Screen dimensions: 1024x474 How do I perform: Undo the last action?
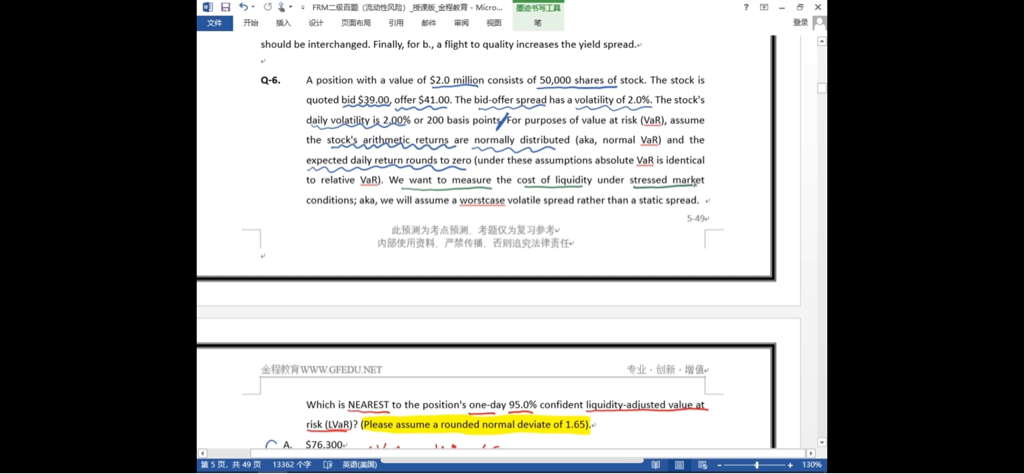click(x=243, y=7)
